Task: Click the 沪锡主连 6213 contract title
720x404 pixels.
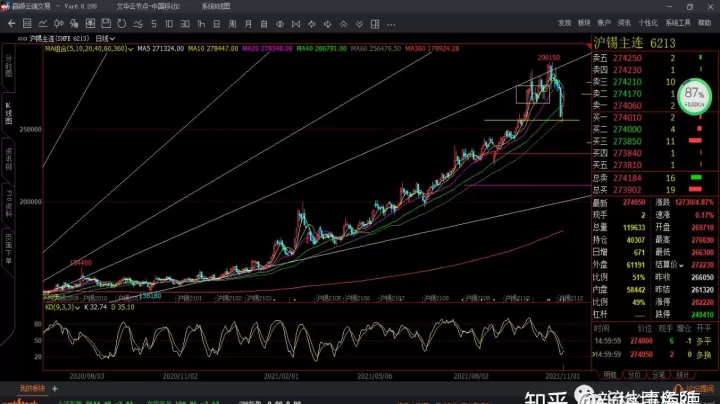Action: [x=635, y=43]
